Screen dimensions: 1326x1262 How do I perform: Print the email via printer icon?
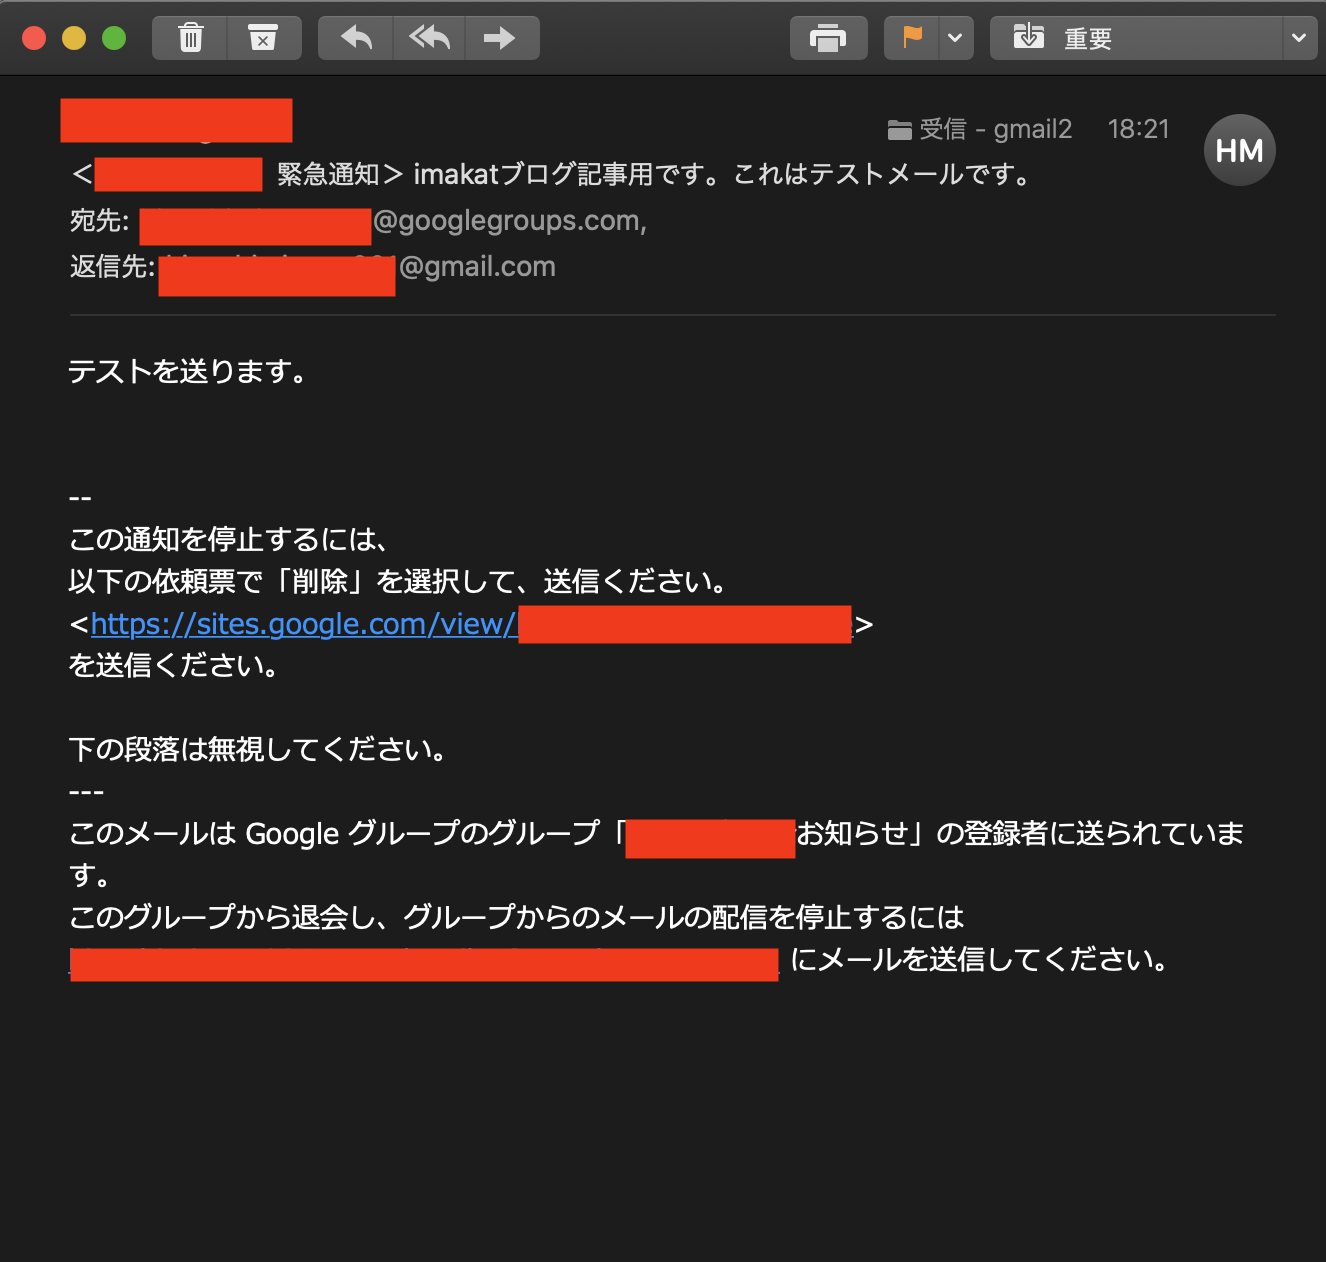tap(828, 38)
